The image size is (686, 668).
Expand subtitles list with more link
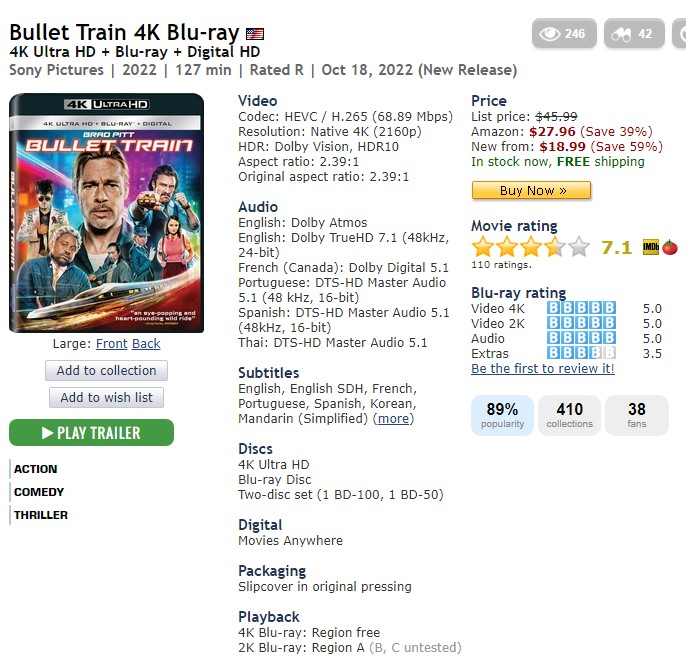pyautogui.click(x=393, y=419)
